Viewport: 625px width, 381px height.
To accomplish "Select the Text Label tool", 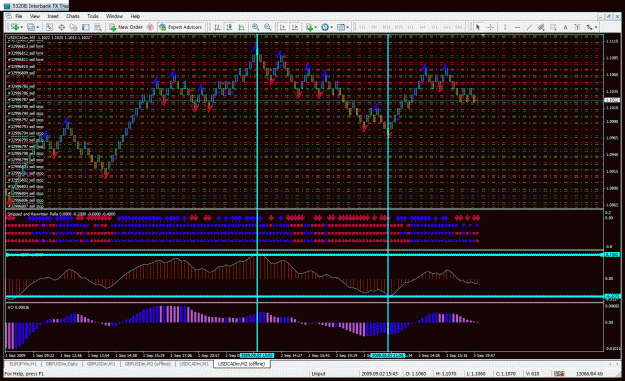I will point(577,27).
